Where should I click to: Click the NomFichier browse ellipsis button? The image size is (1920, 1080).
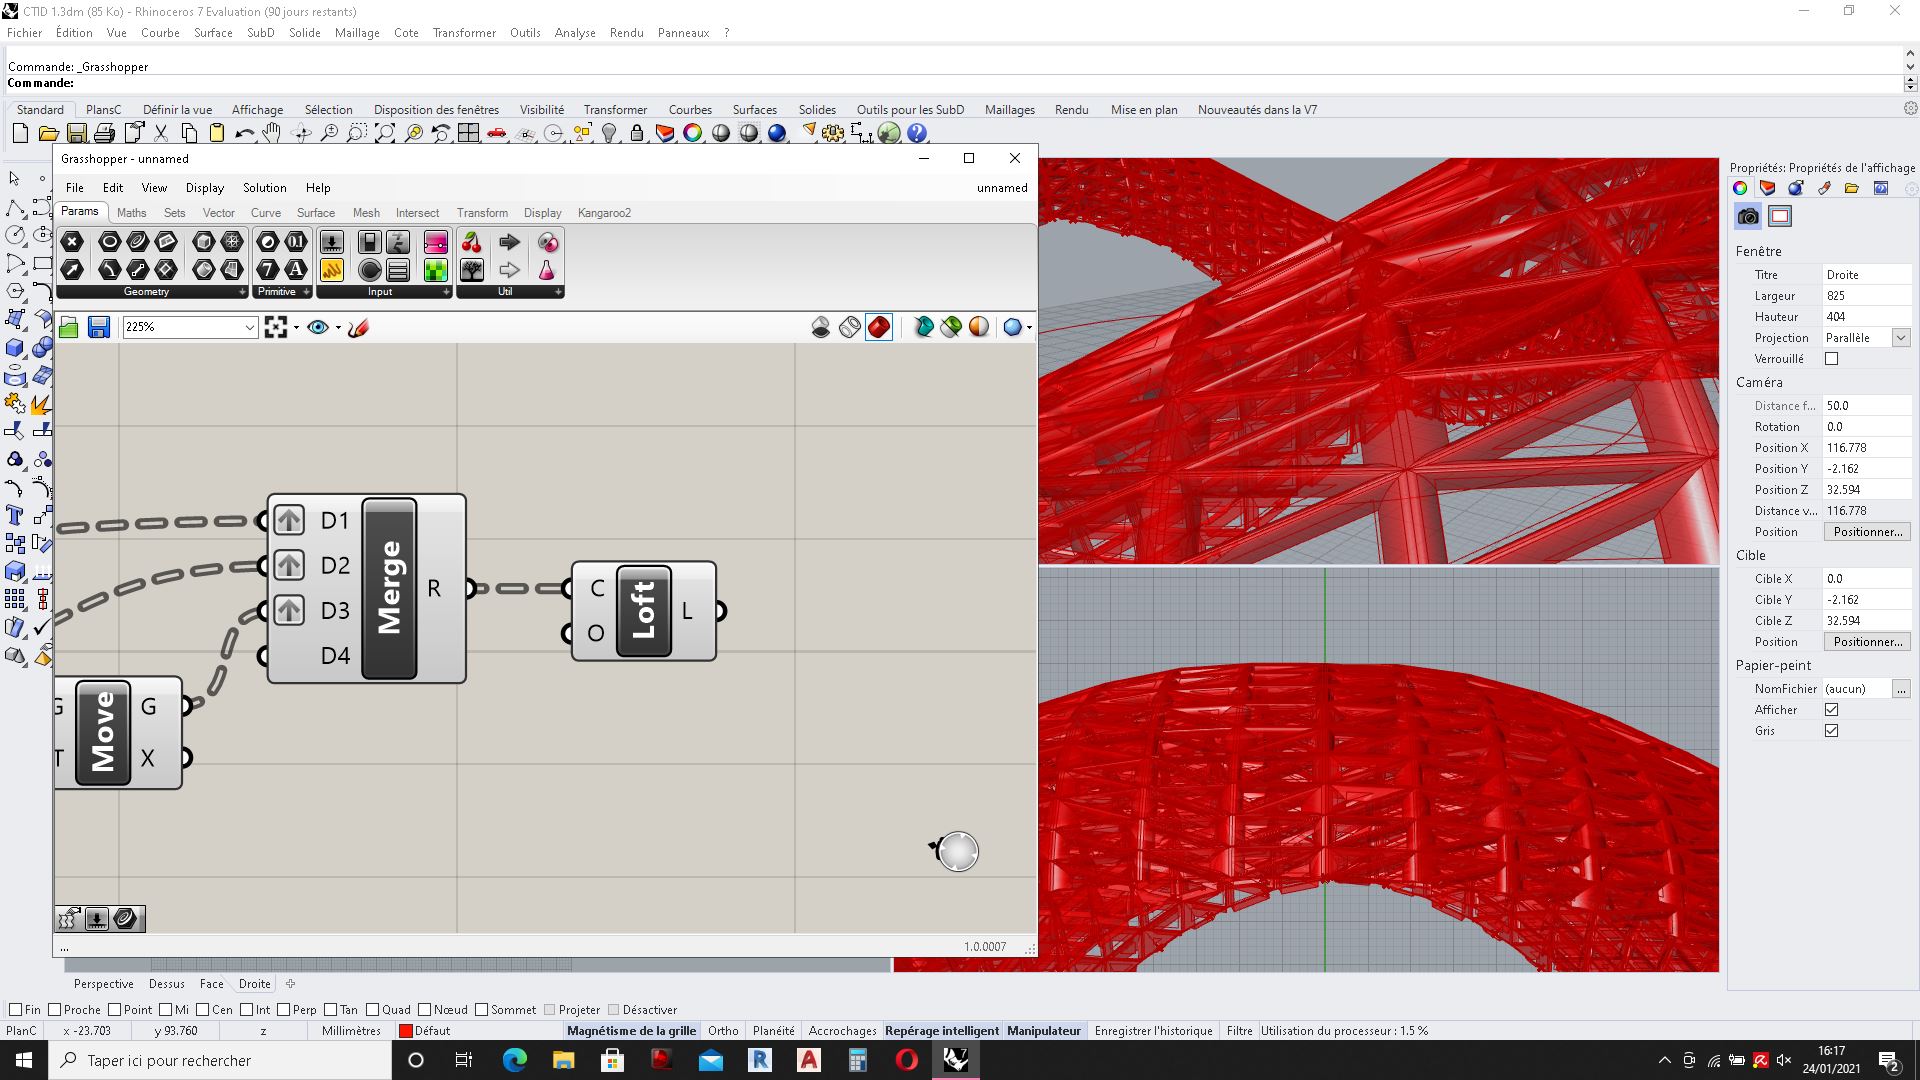coord(1901,689)
